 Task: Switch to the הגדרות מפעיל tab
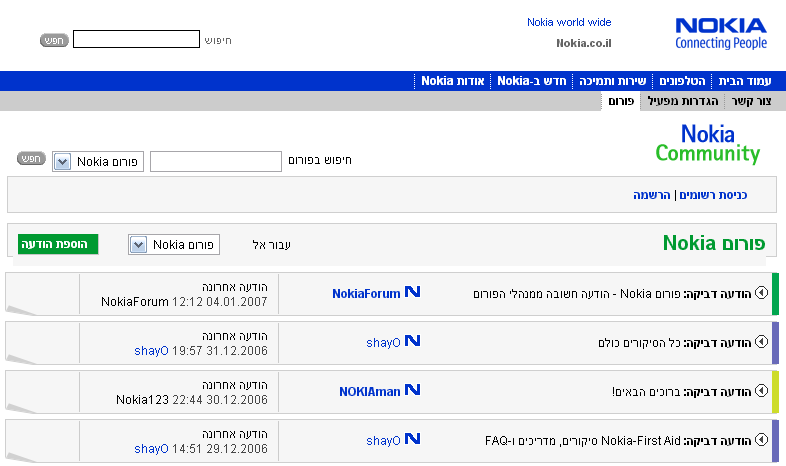coord(683,101)
